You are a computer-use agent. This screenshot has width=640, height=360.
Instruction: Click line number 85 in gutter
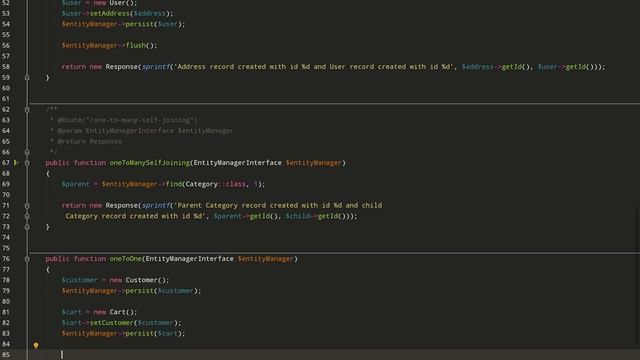(6, 355)
